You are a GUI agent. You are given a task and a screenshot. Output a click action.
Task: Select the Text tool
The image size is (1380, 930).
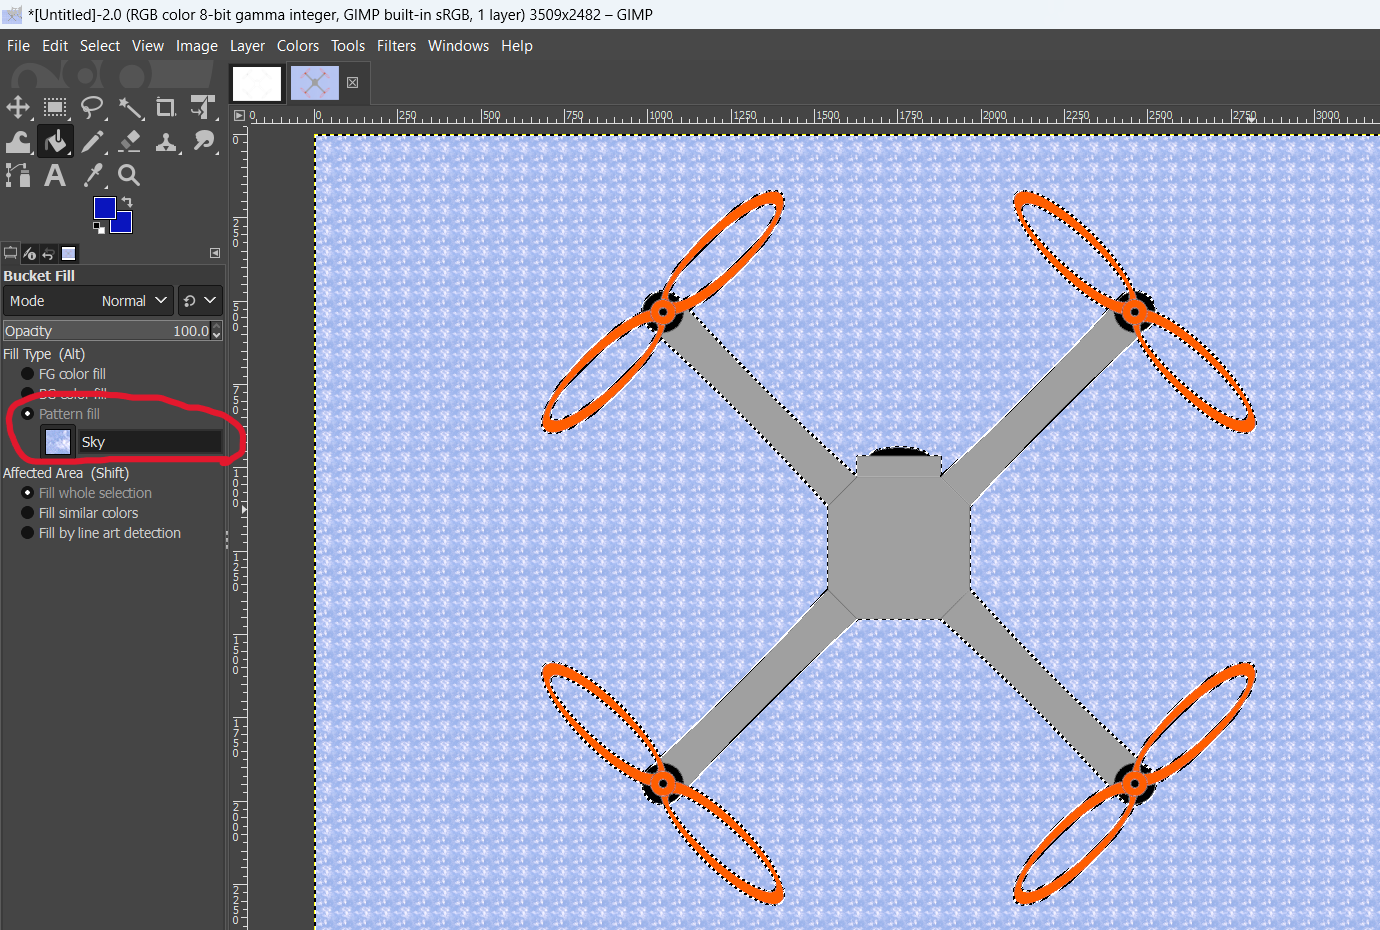(x=55, y=176)
